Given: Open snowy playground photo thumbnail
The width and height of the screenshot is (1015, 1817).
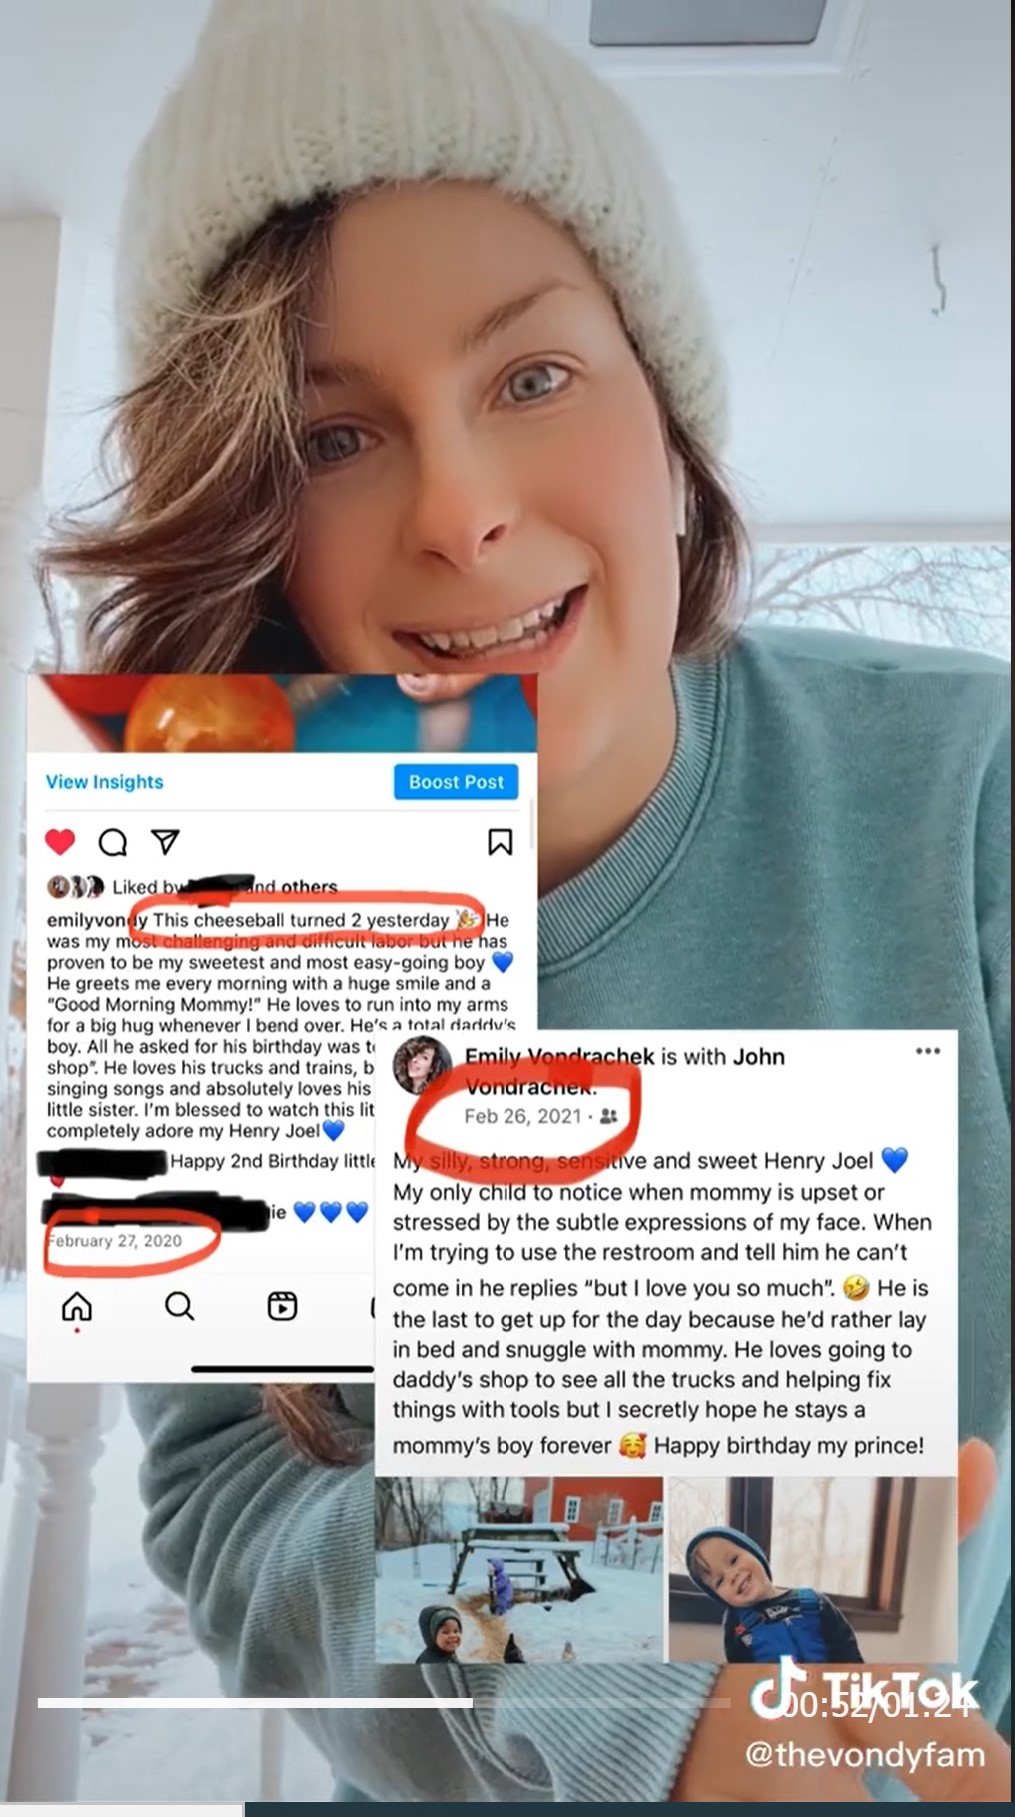Looking at the screenshot, I should point(519,1570).
